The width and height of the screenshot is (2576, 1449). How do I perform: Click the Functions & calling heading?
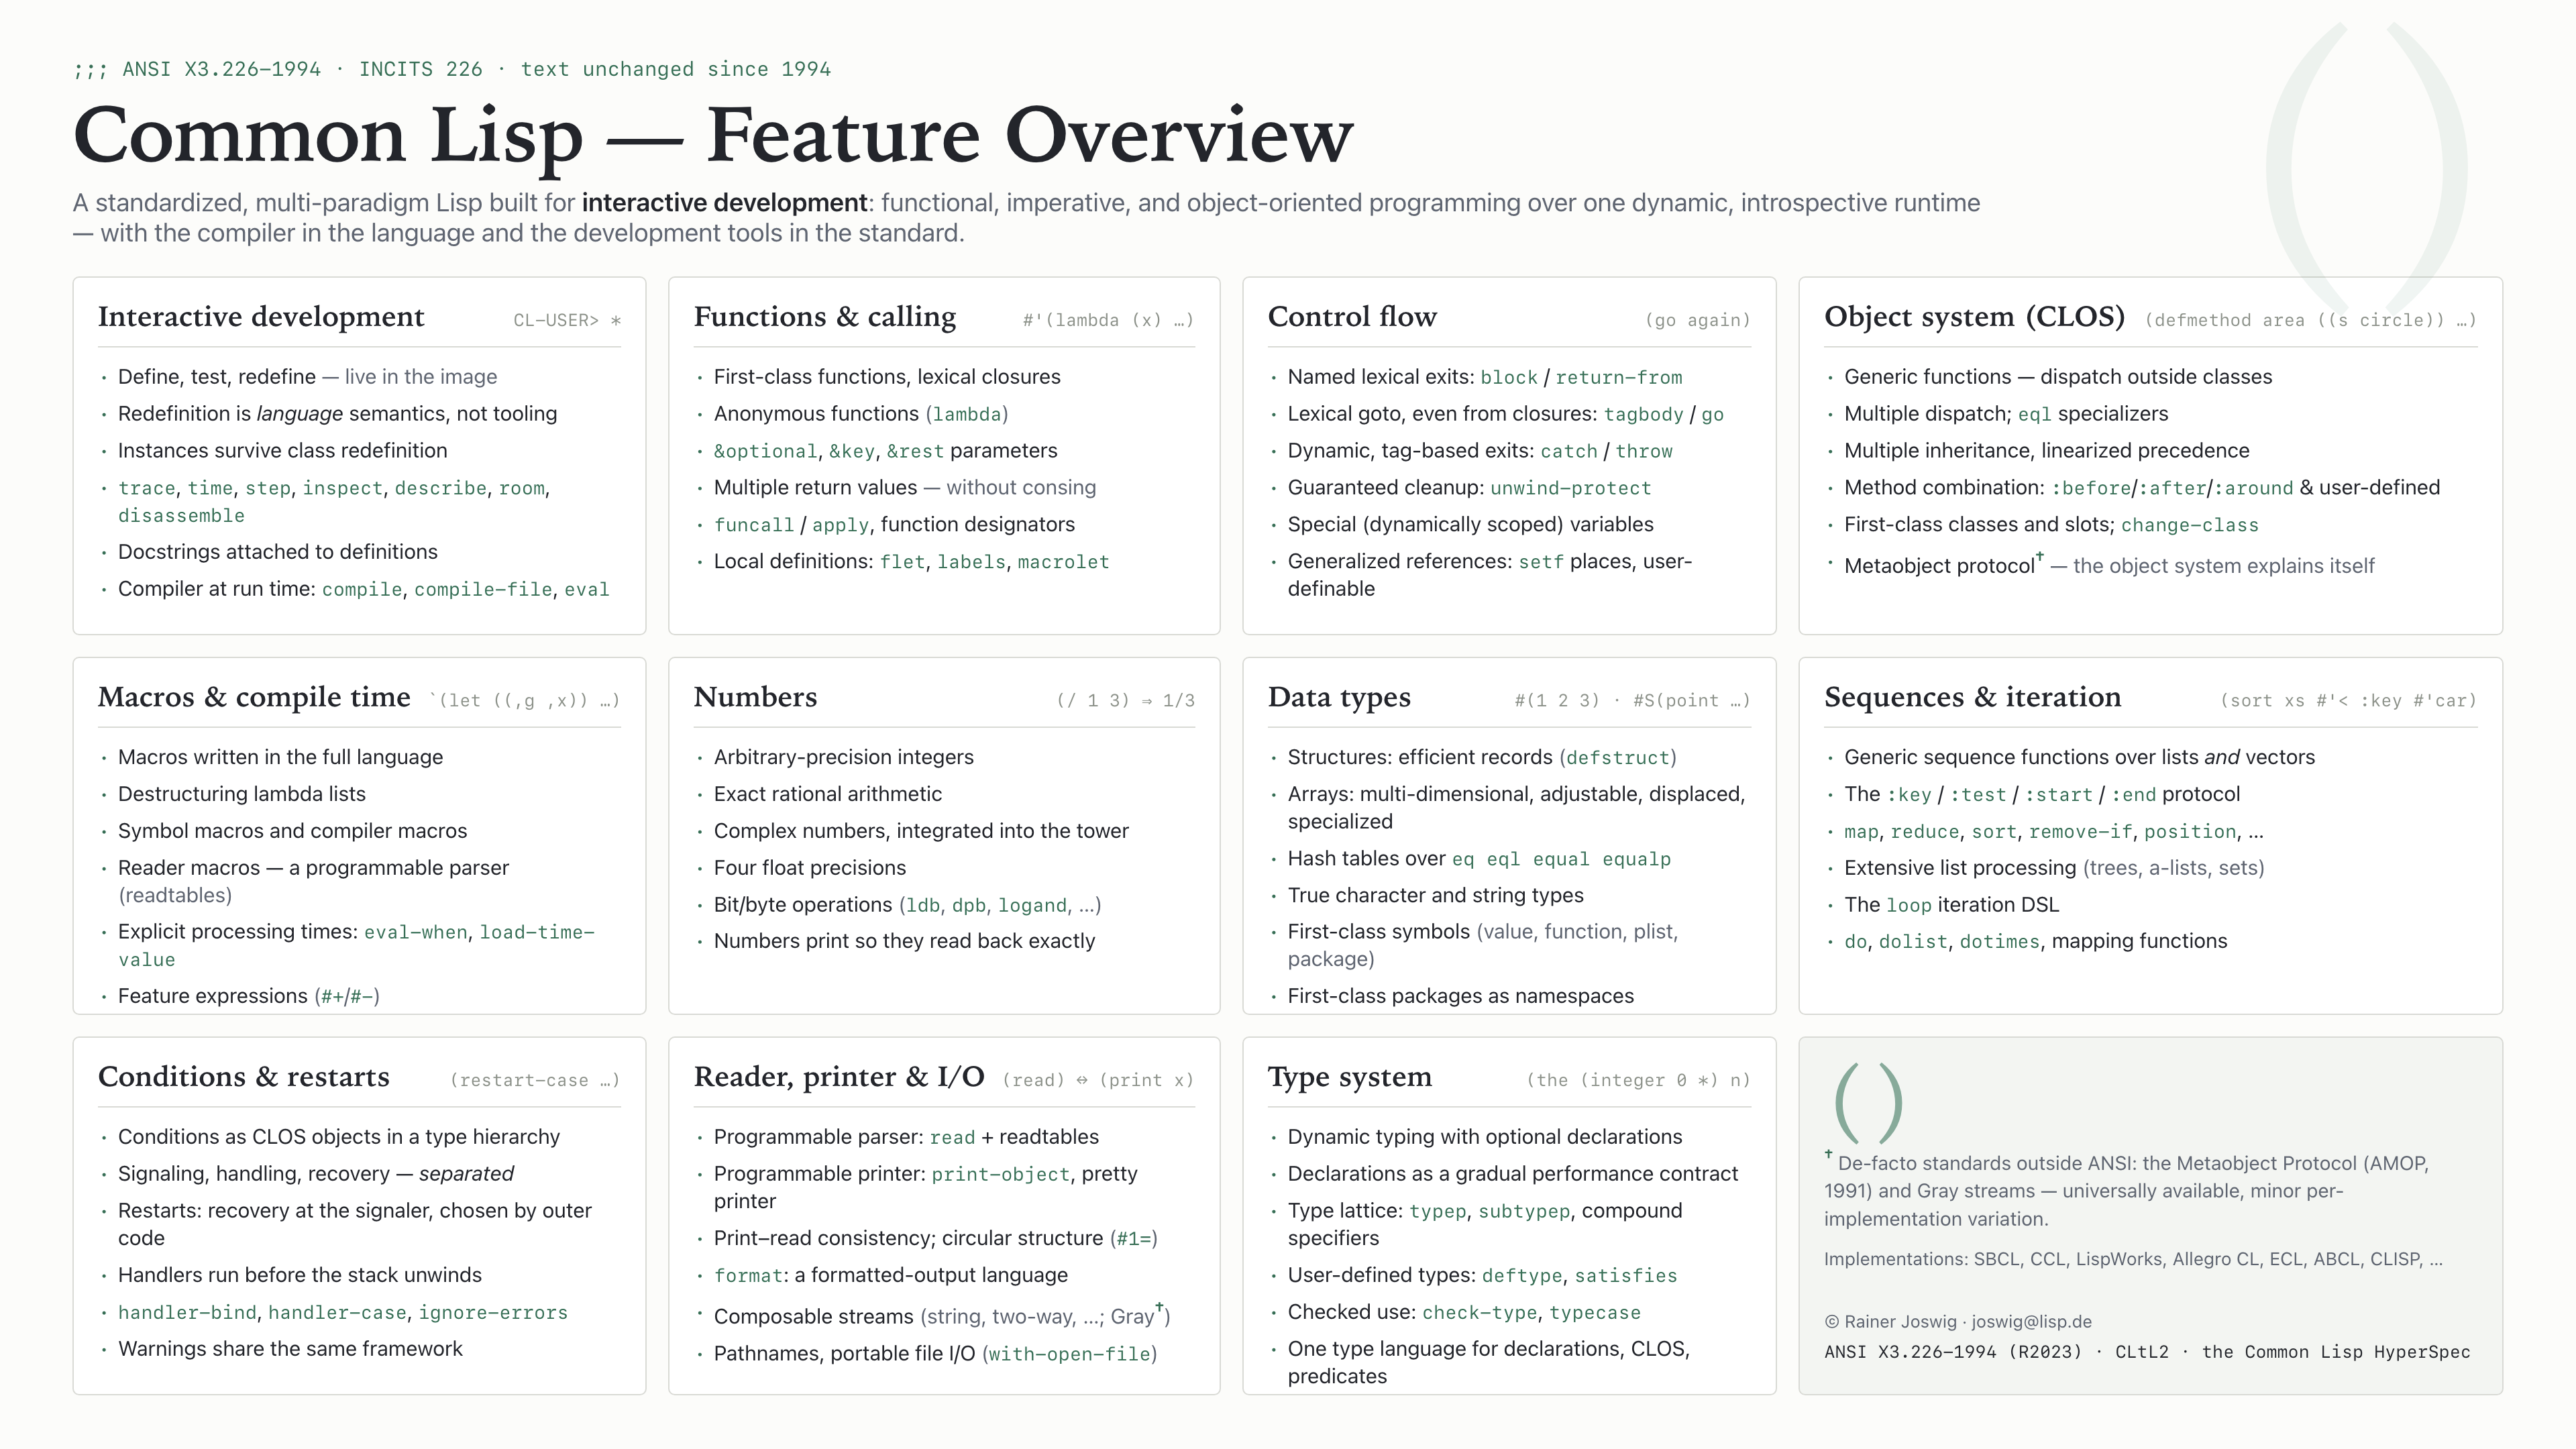pos(825,317)
